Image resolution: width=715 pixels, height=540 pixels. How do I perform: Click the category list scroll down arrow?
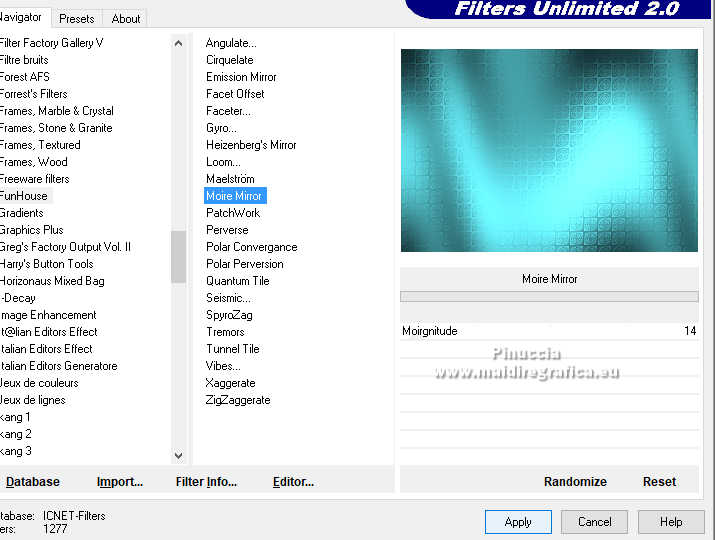pos(178,455)
